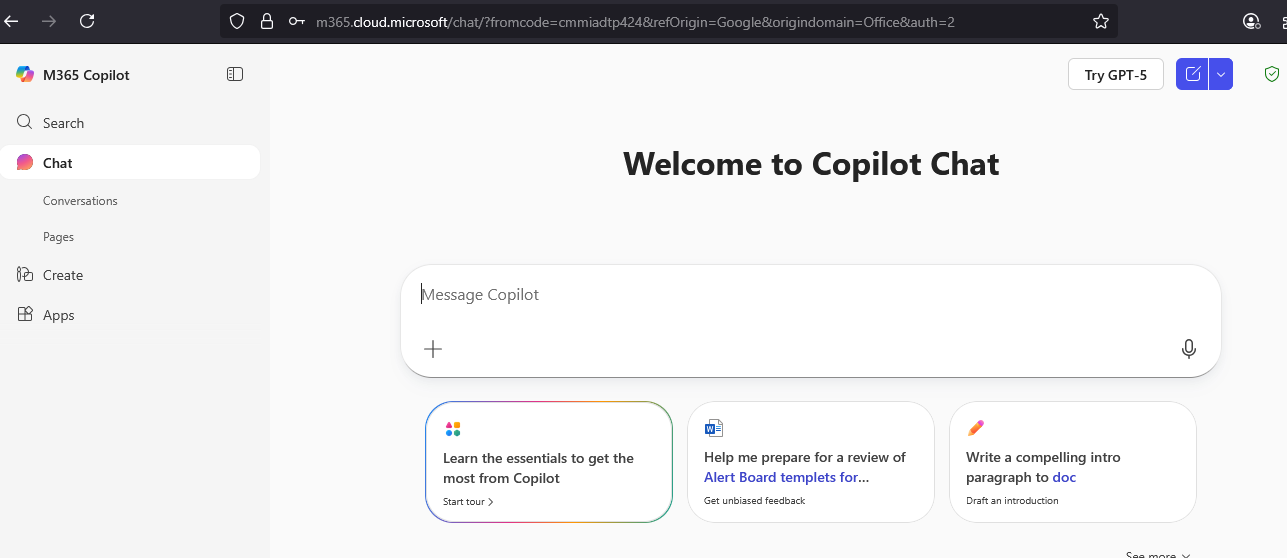The width and height of the screenshot is (1287, 558).
Task: Click the padlock site security icon
Action: 266,21
